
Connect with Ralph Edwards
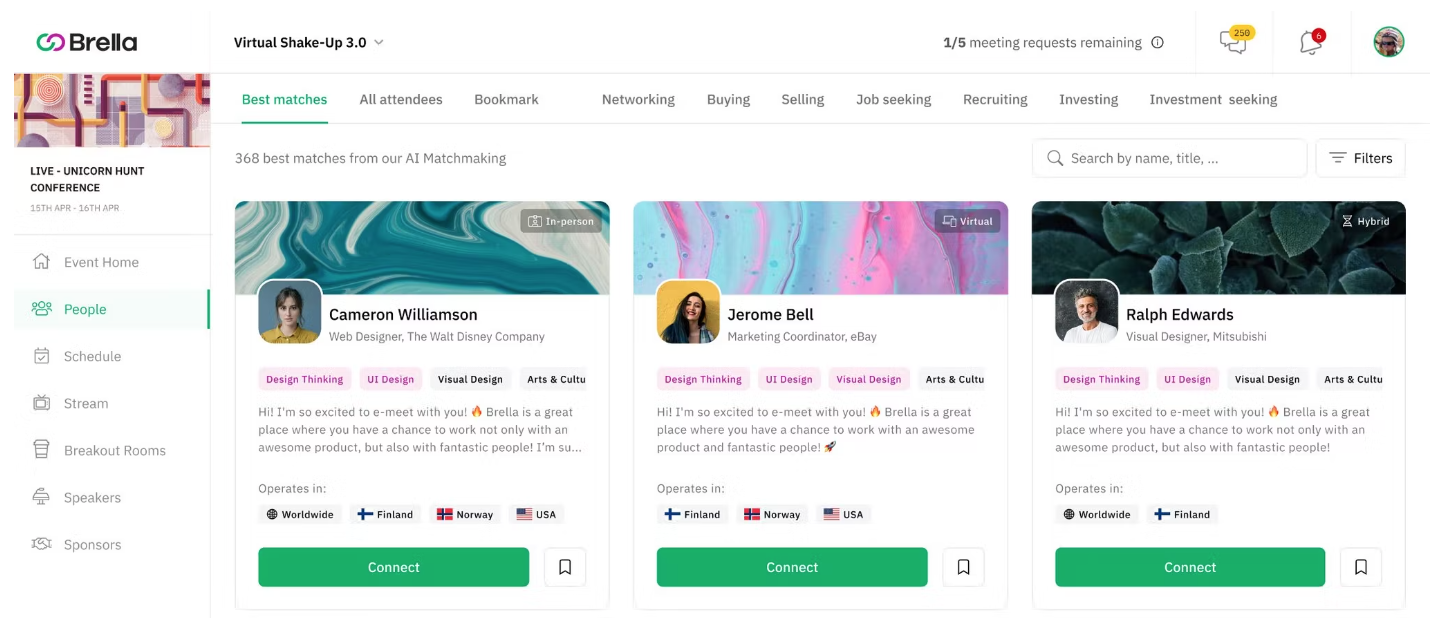[x=1190, y=567]
